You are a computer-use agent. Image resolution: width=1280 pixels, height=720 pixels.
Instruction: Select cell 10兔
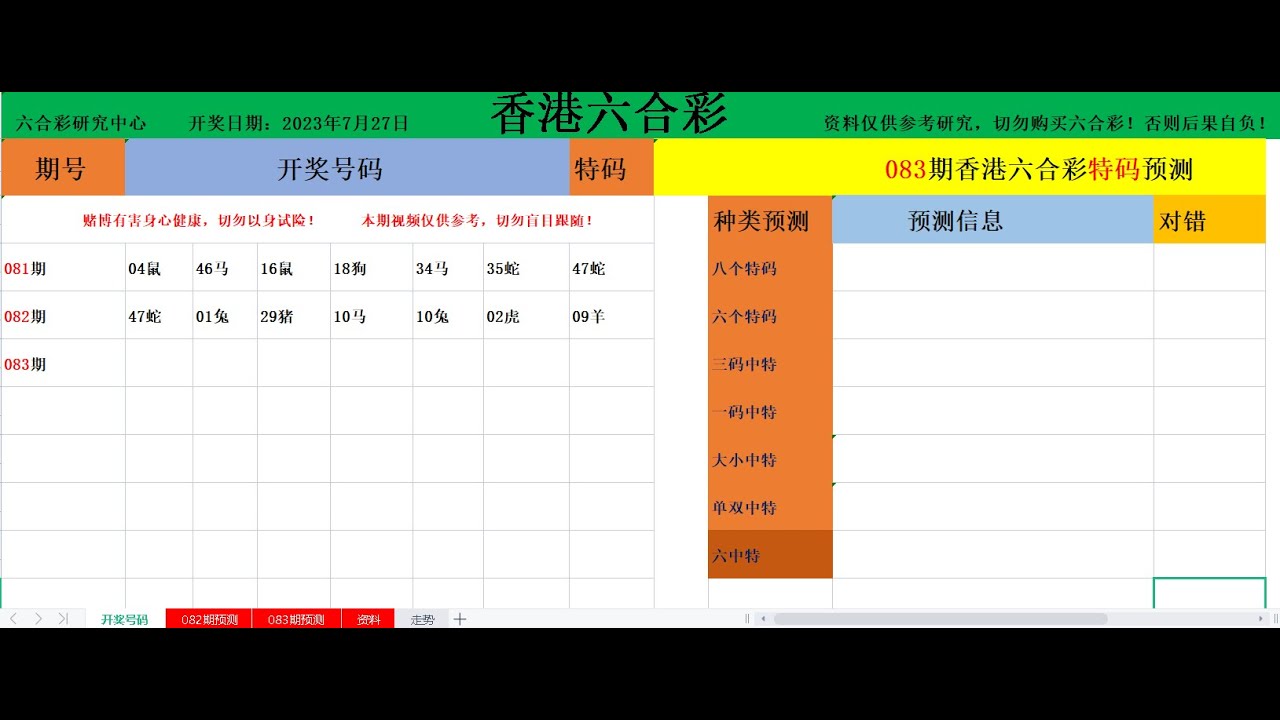click(448, 316)
